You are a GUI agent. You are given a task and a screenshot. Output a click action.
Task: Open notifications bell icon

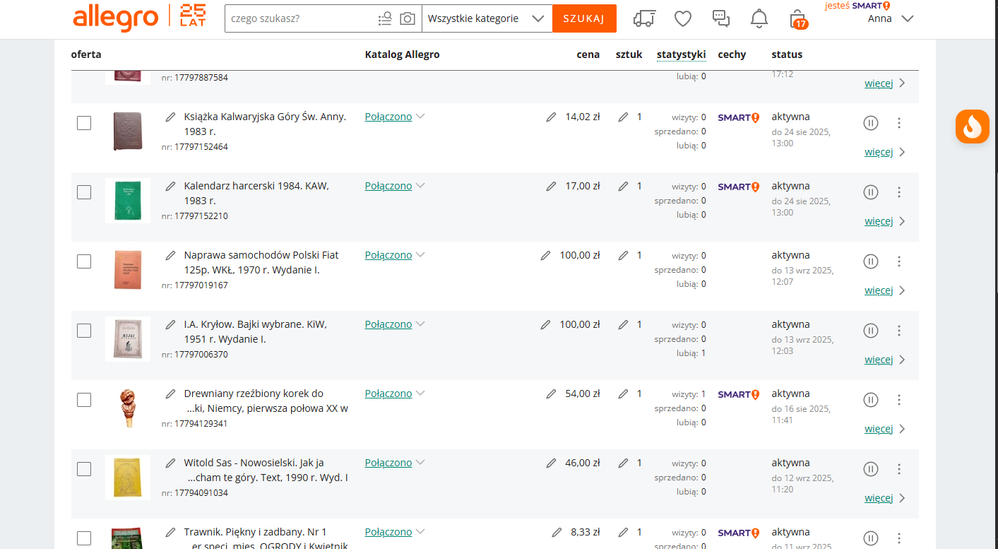759,18
